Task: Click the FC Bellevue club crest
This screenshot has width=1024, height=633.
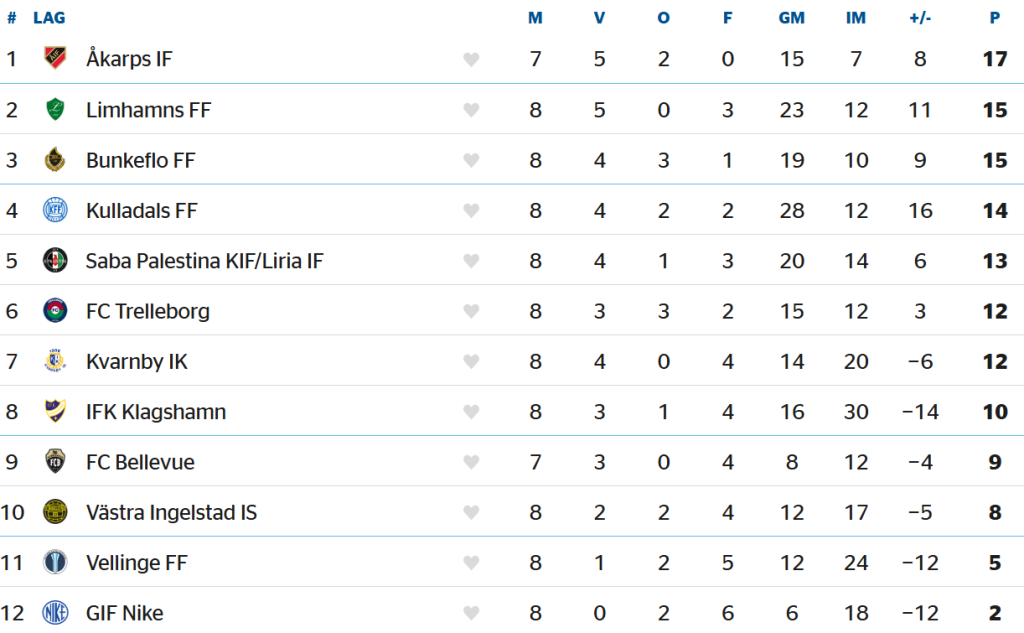Action: (55, 462)
